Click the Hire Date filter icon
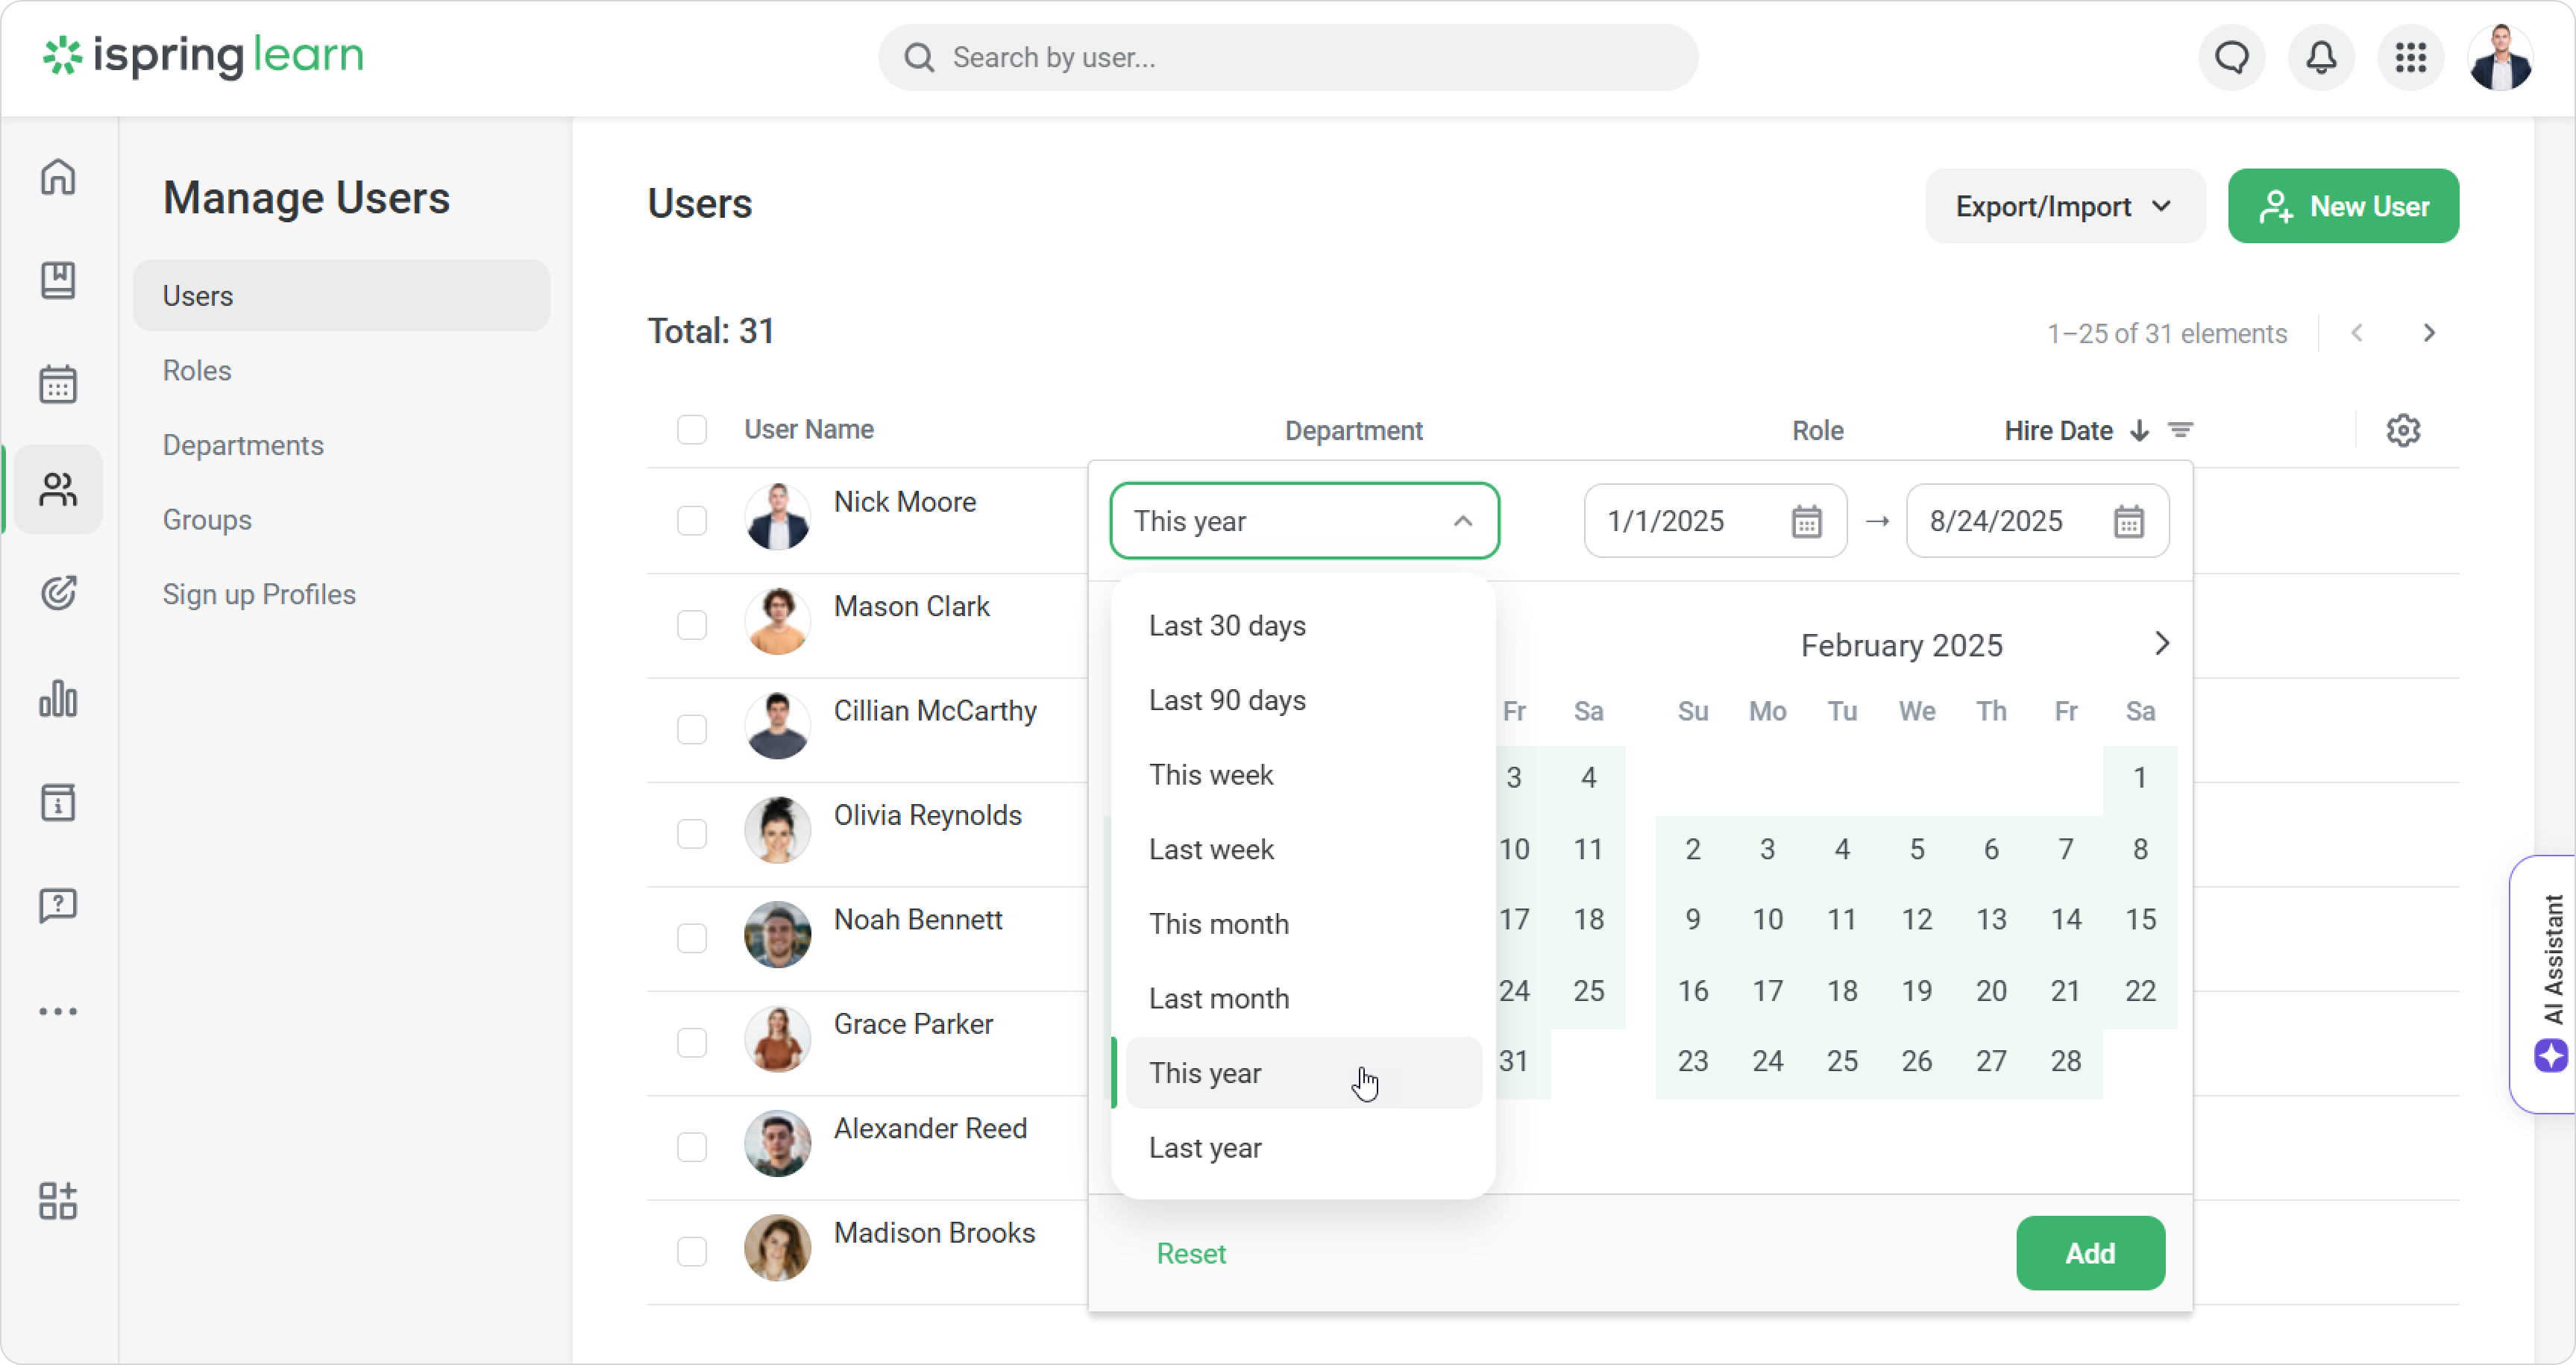 (x=2181, y=430)
